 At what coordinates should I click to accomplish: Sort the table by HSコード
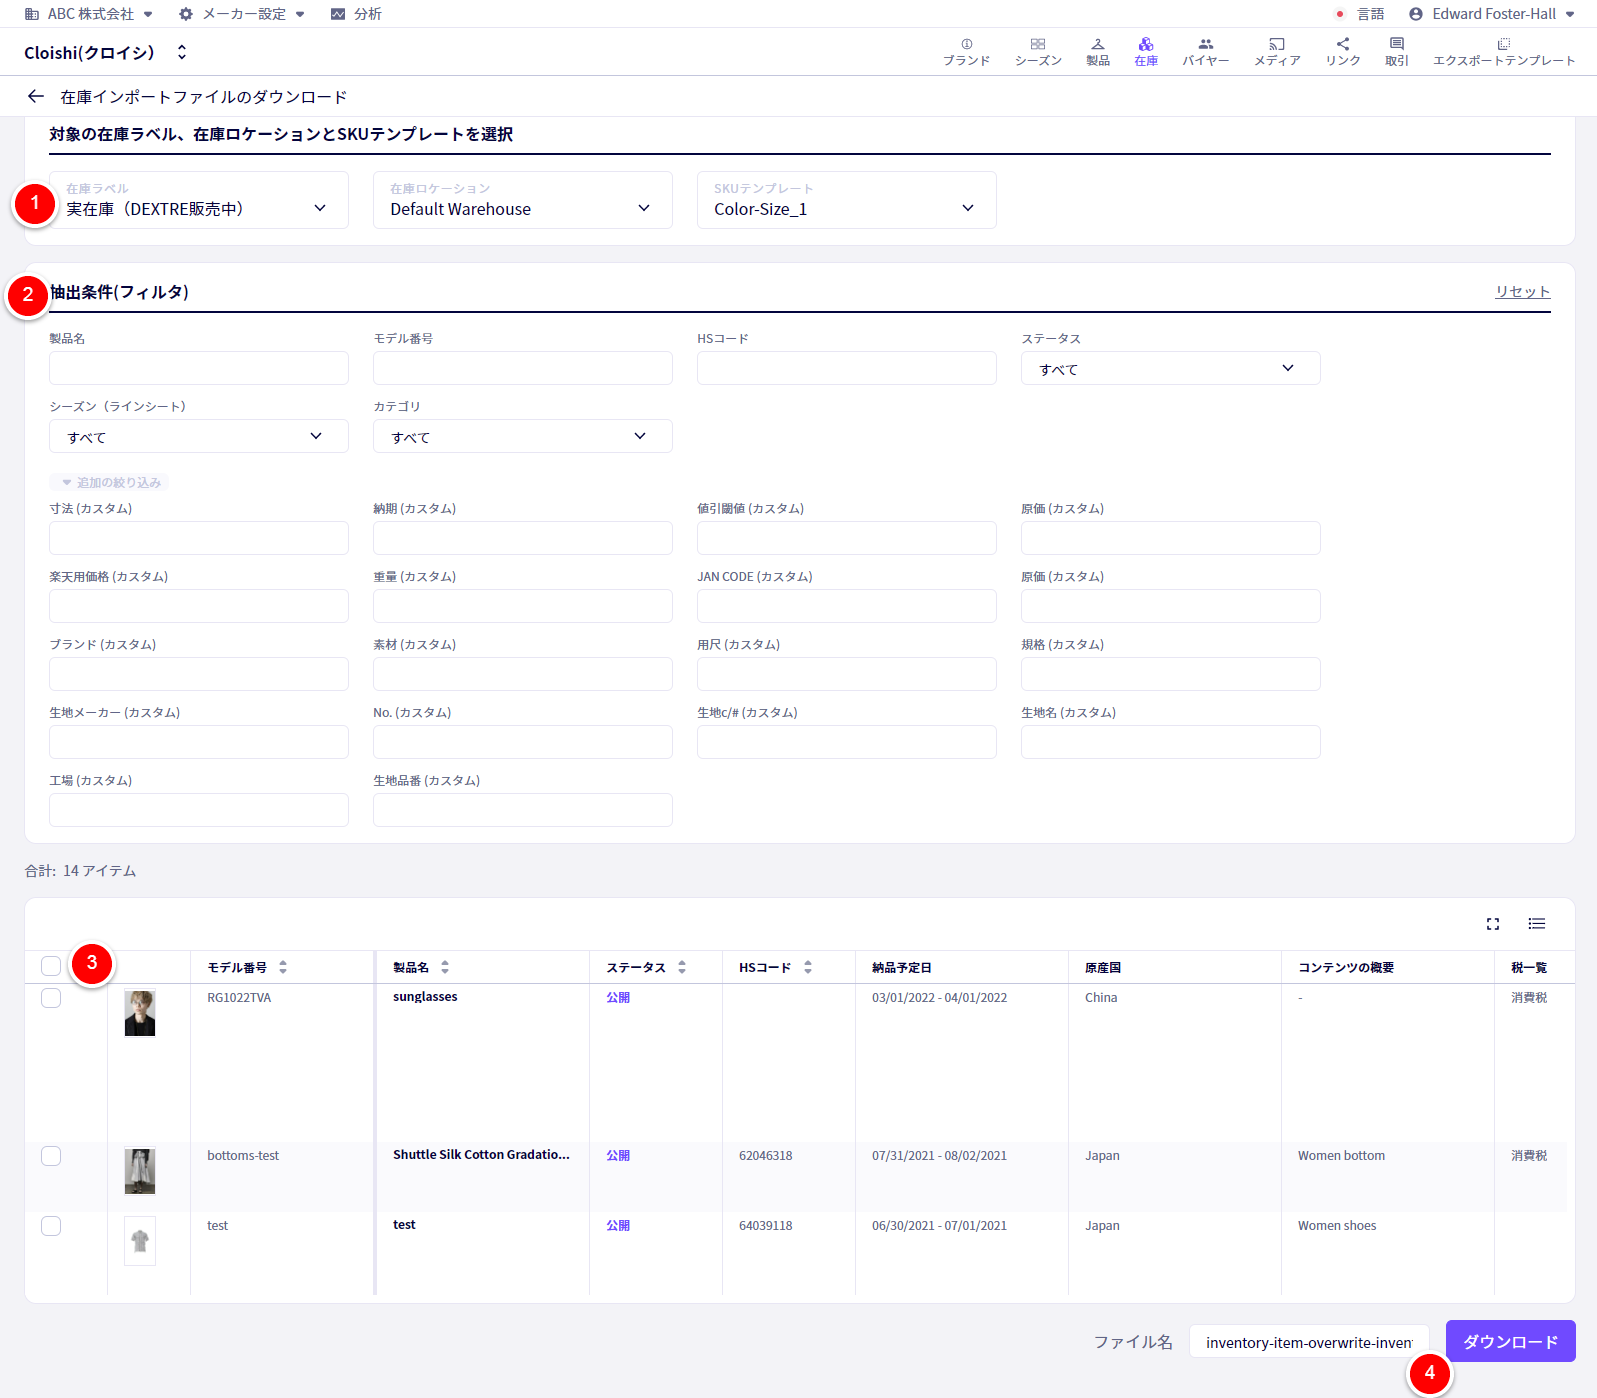(808, 967)
